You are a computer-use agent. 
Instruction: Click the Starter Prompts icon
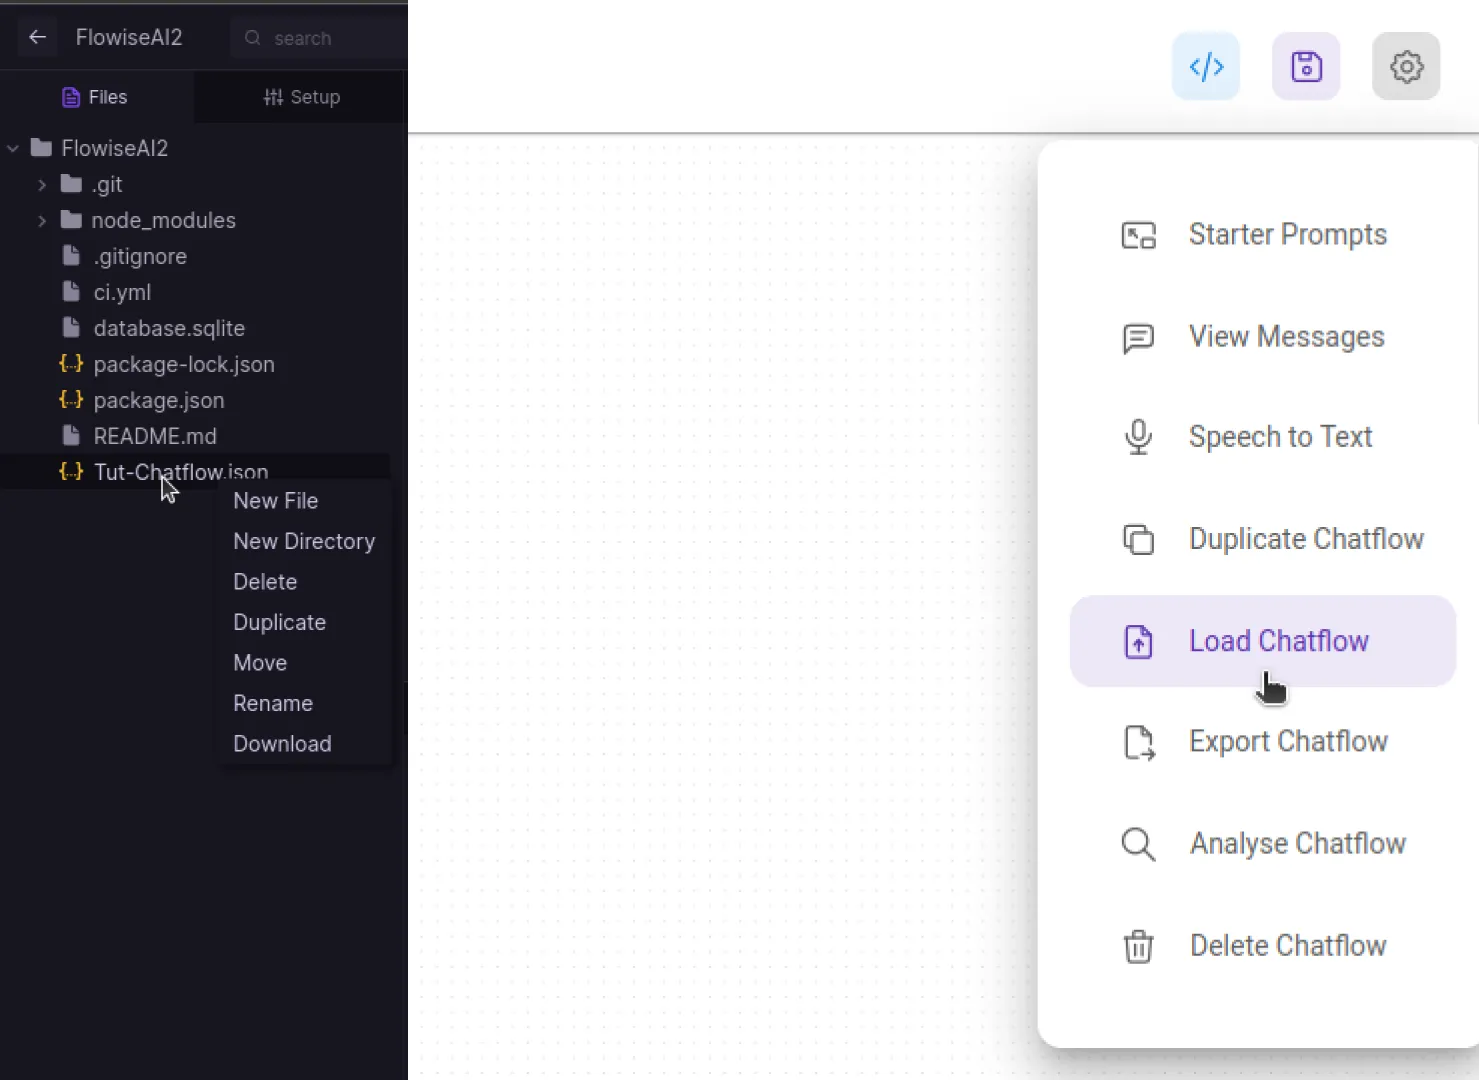1138,235
